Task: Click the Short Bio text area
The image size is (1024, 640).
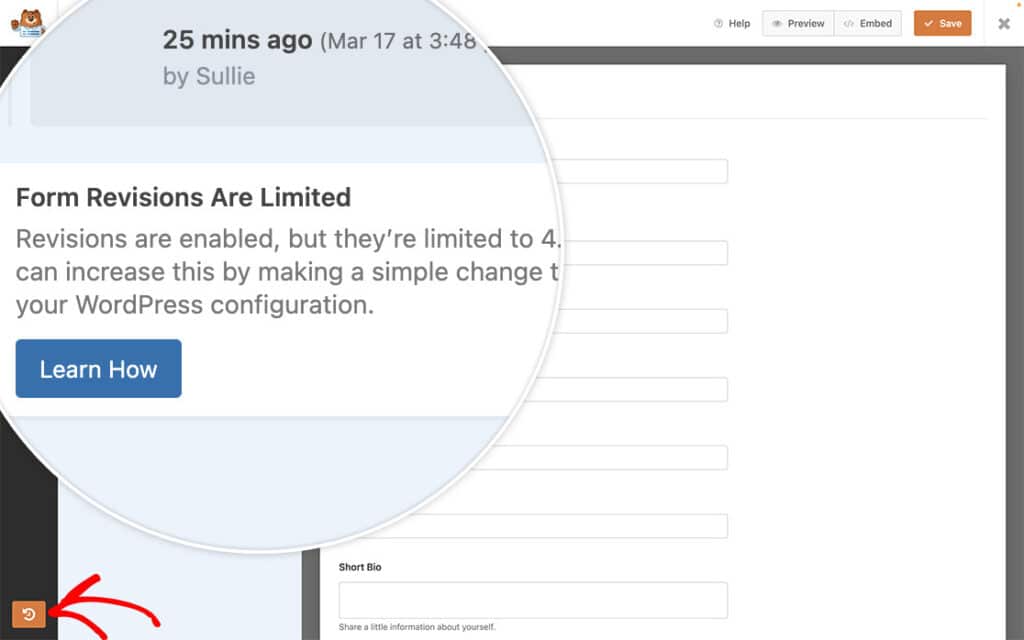Action: (x=533, y=600)
